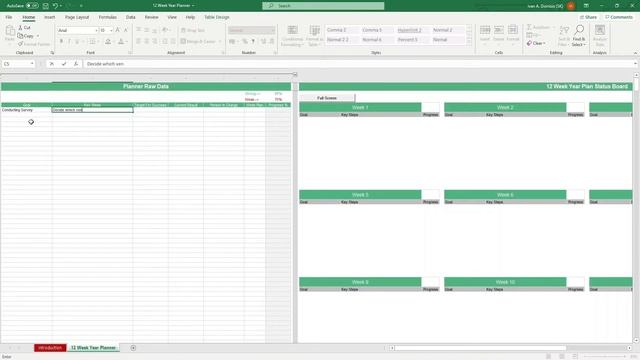Toggle Align Right in Alignment group

155,41
